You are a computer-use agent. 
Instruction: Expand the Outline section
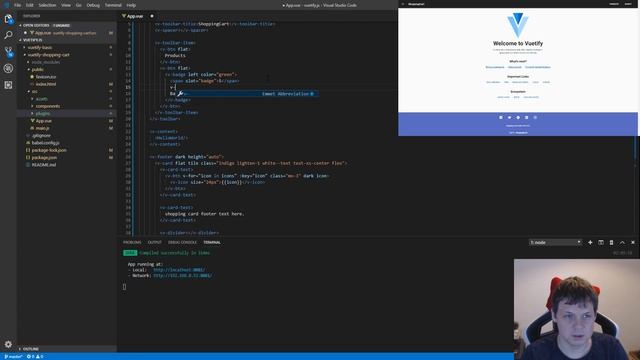(x=31, y=349)
